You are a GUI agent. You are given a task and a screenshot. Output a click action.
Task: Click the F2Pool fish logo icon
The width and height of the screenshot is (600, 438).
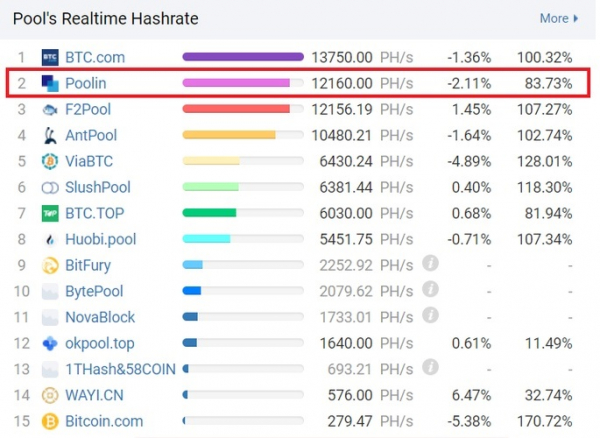point(50,110)
